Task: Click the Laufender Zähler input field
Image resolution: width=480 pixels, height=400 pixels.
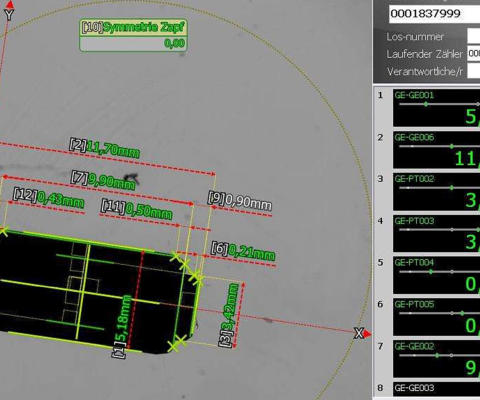Action: pos(474,53)
